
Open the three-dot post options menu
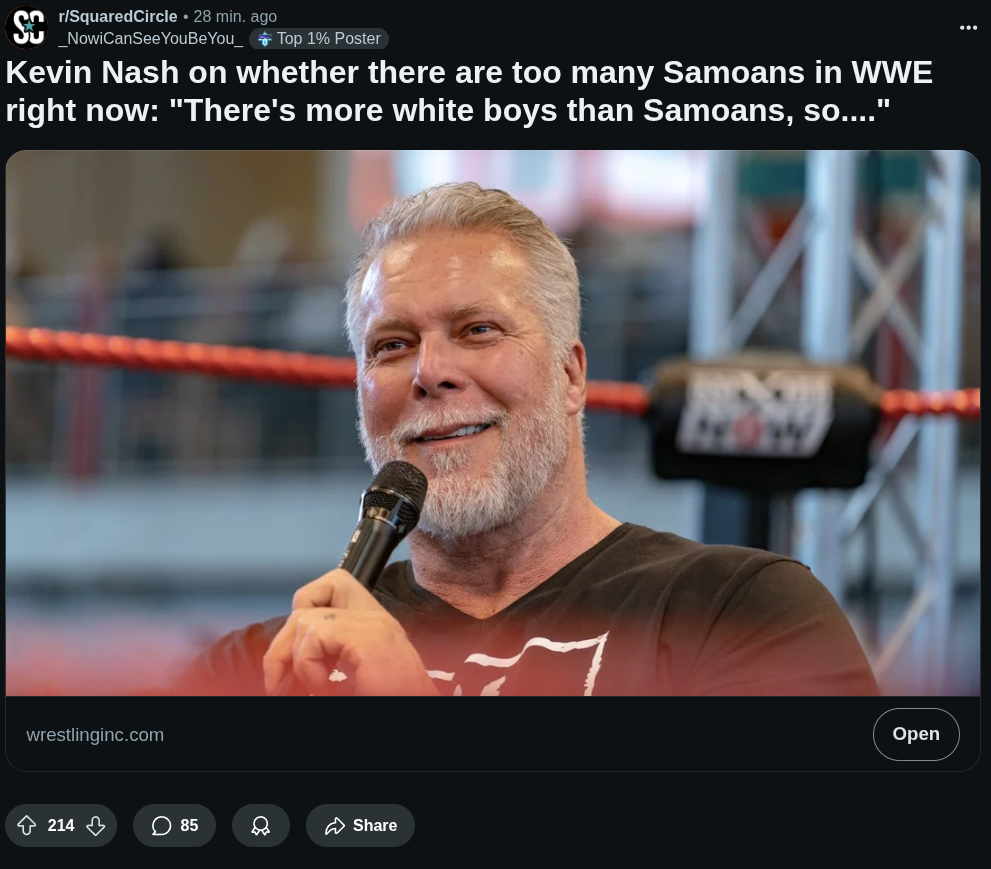click(968, 27)
